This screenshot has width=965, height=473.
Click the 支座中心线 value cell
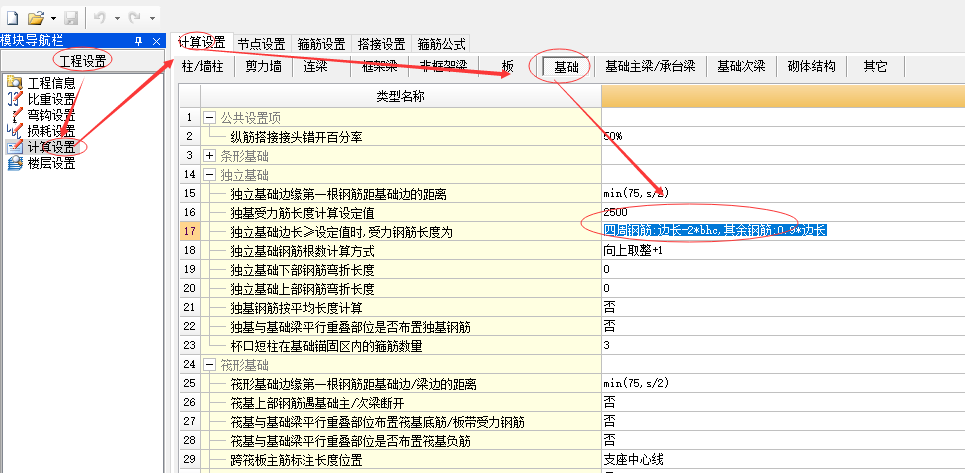tap(783, 459)
